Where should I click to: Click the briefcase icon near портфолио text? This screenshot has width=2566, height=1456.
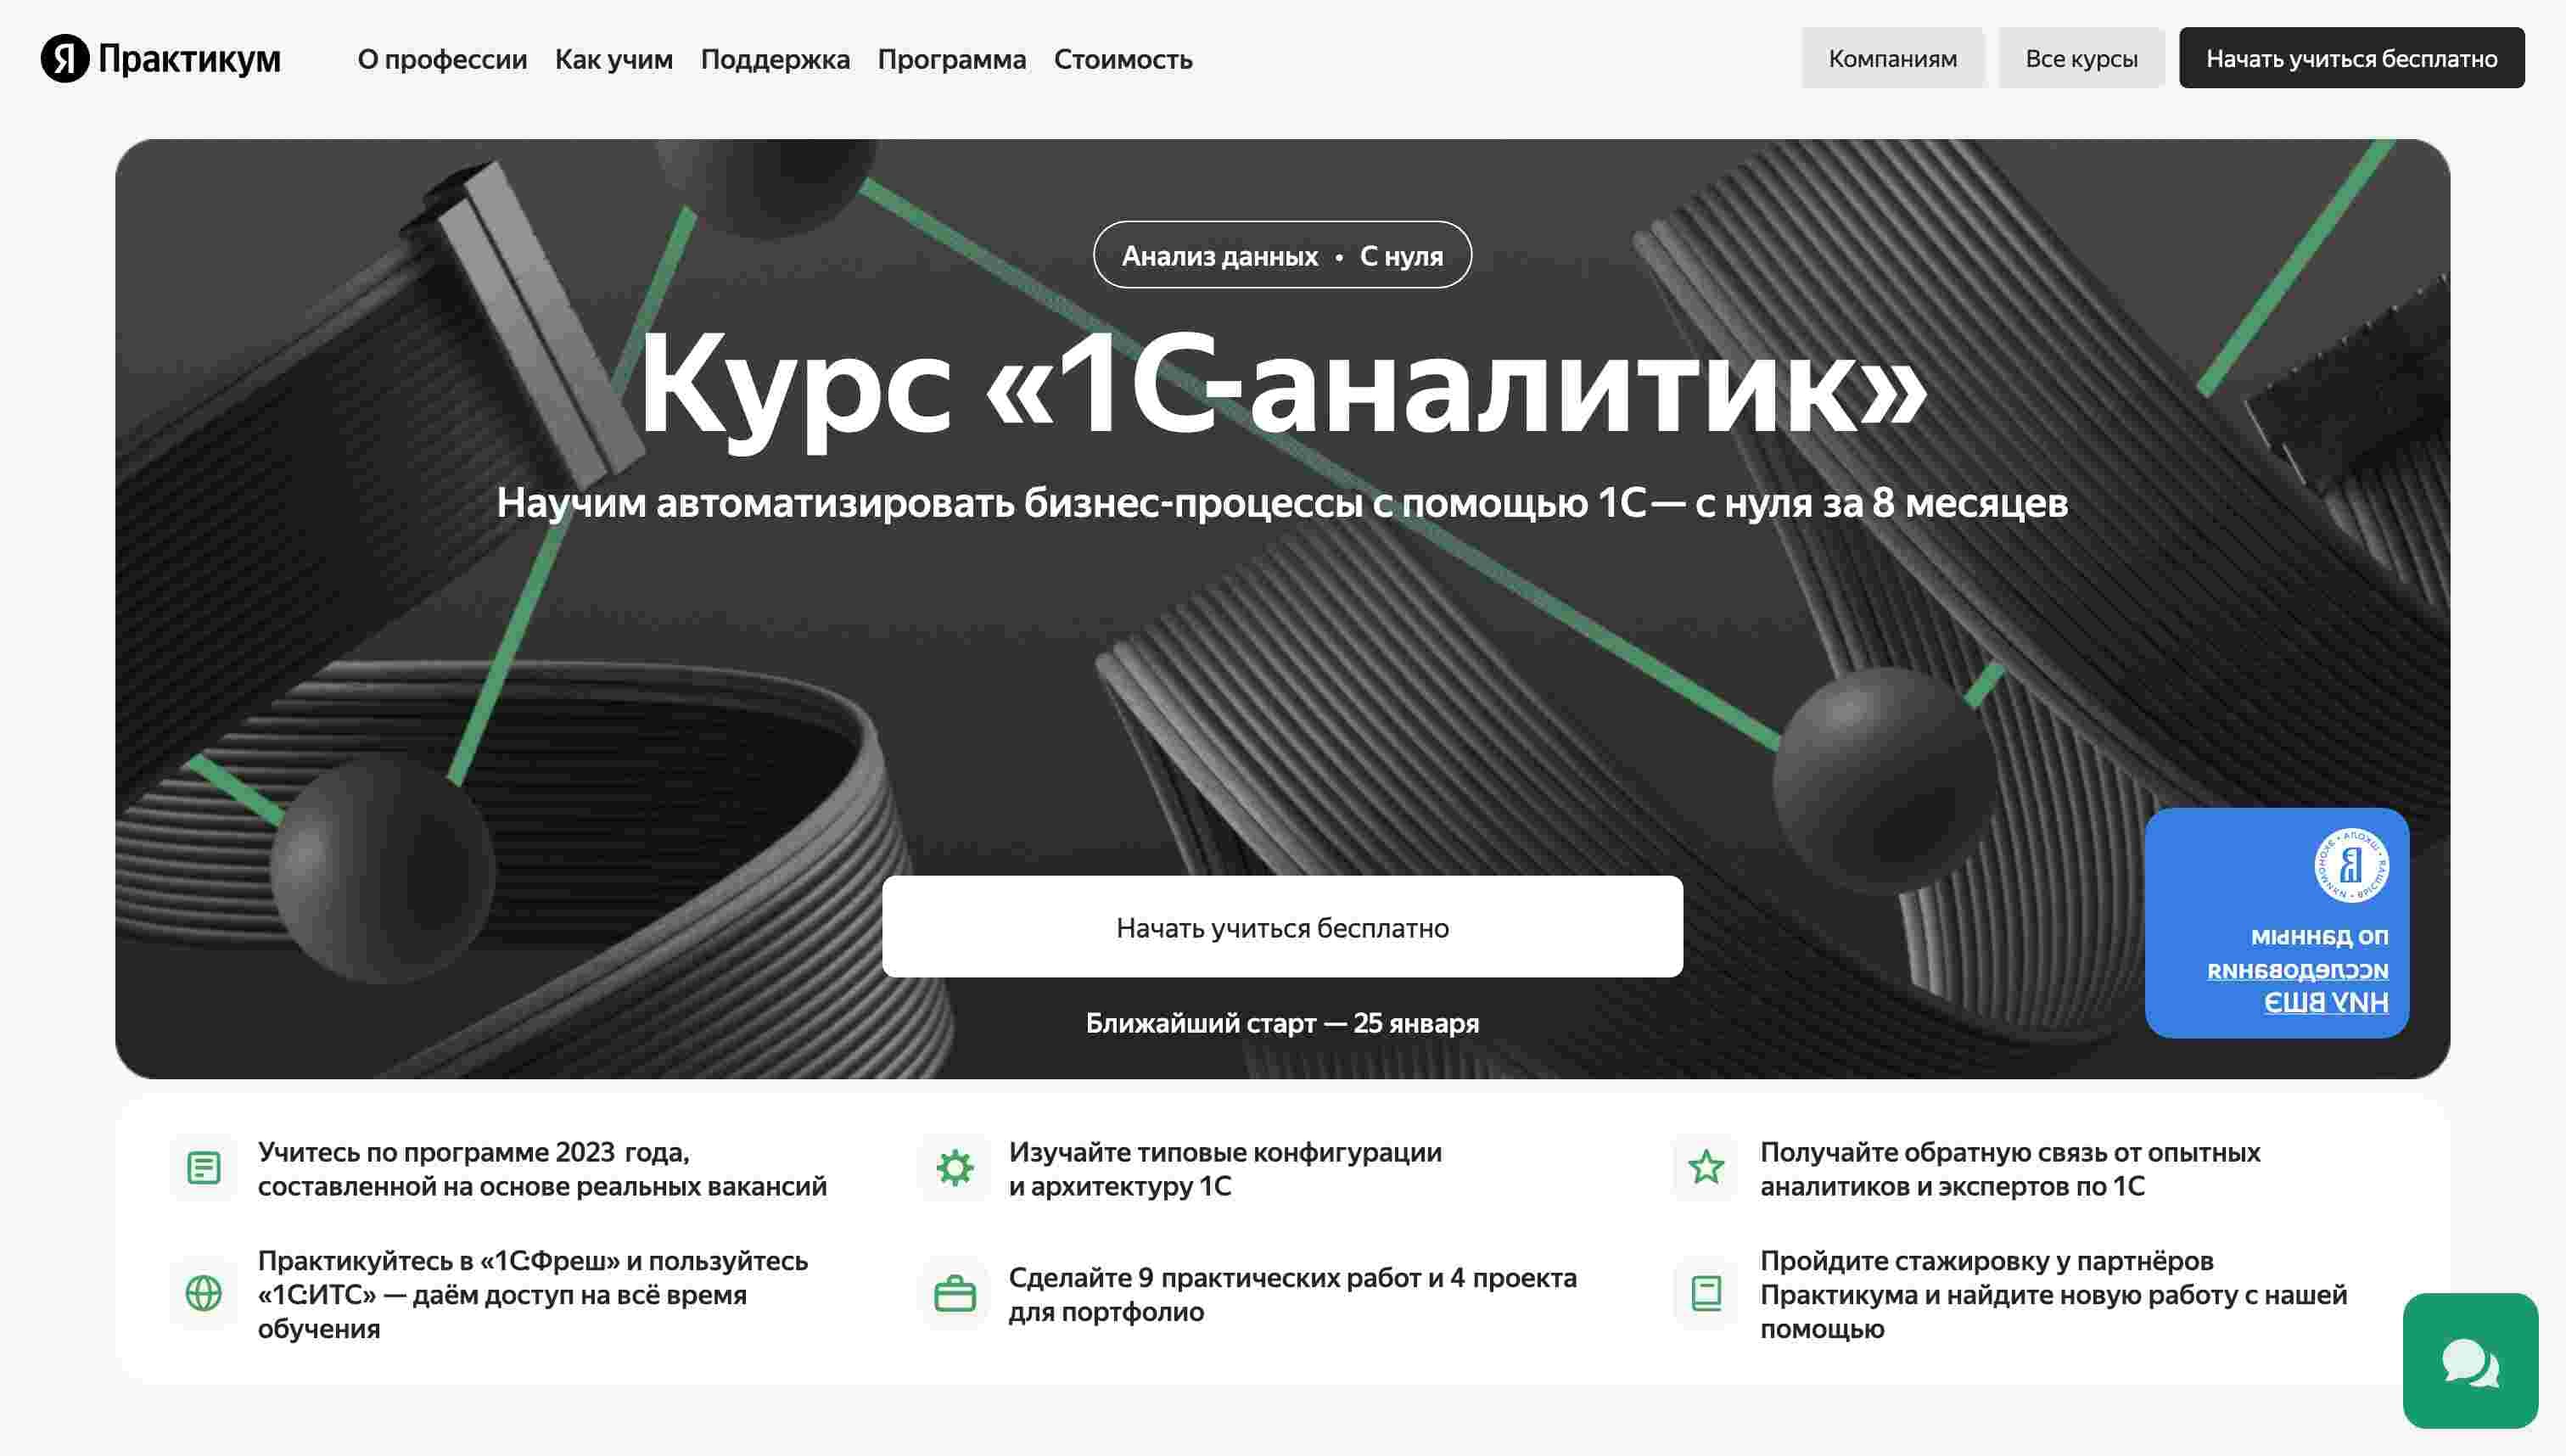(955, 1293)
